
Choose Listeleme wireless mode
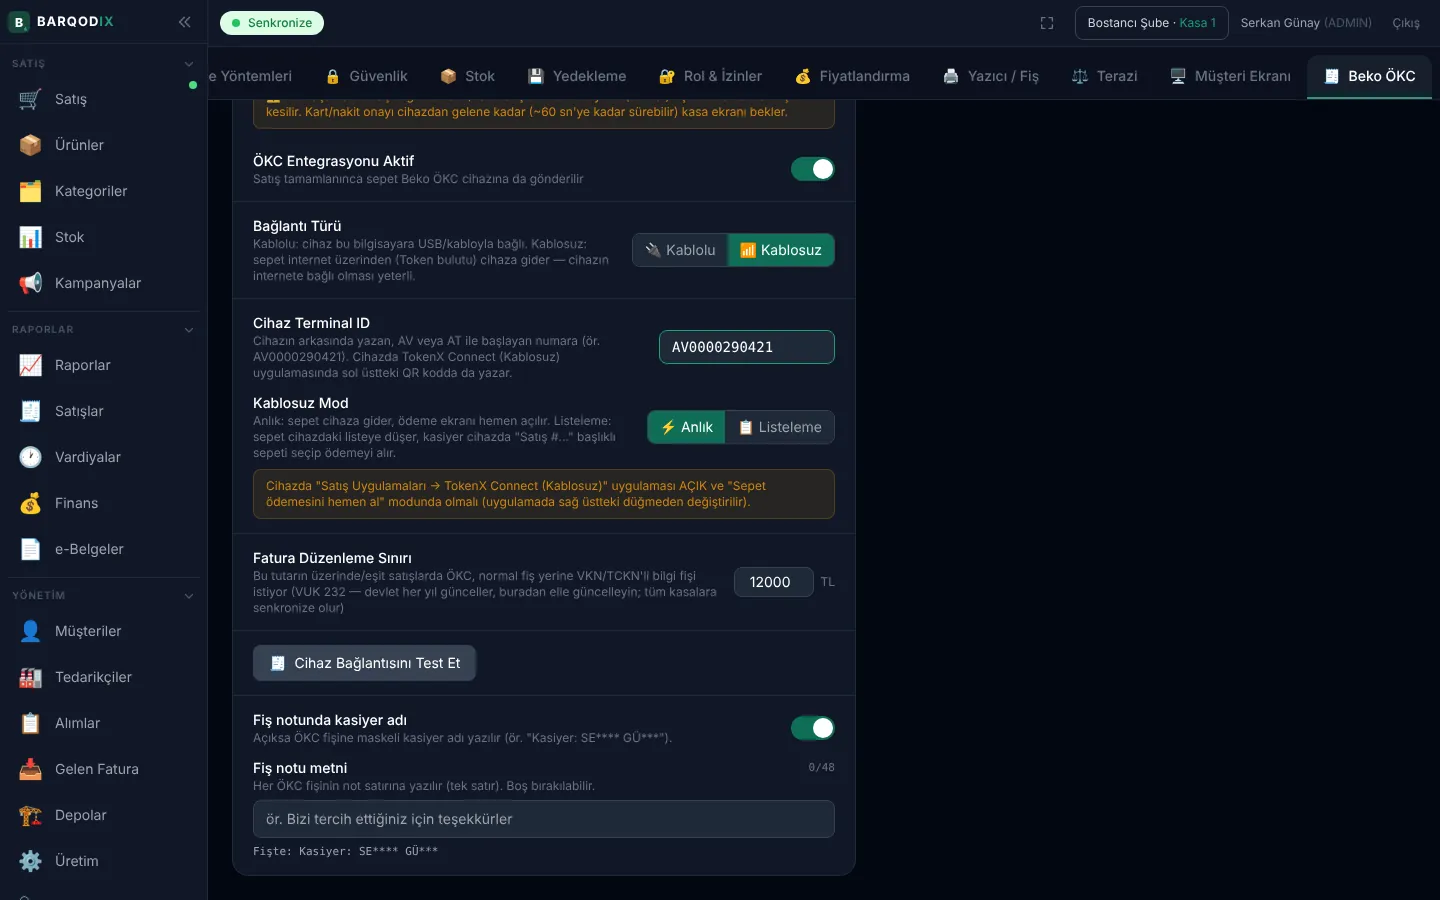pyautogui.click(x=780, y=427)
